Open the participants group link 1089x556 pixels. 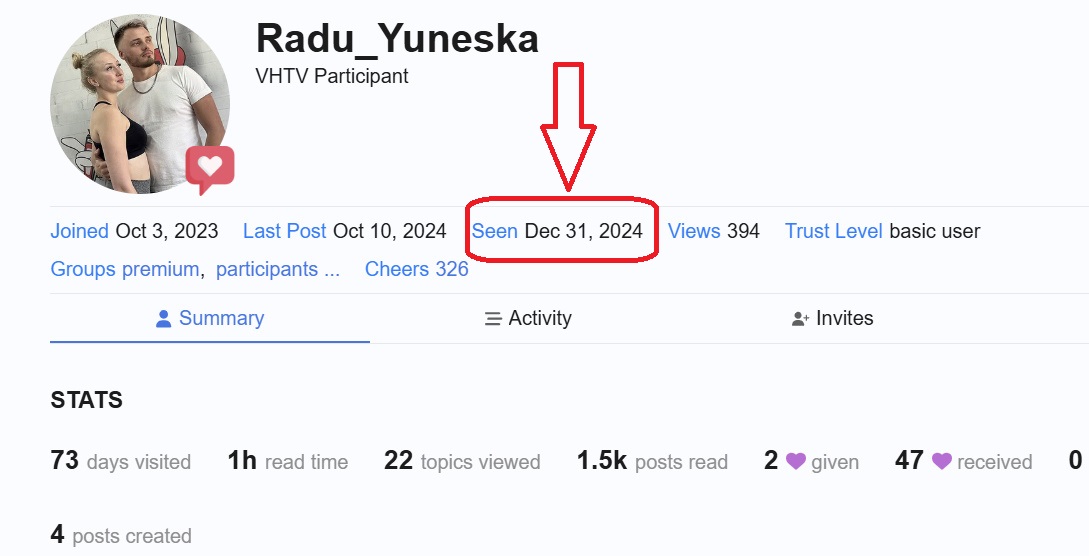click(267, 269)
